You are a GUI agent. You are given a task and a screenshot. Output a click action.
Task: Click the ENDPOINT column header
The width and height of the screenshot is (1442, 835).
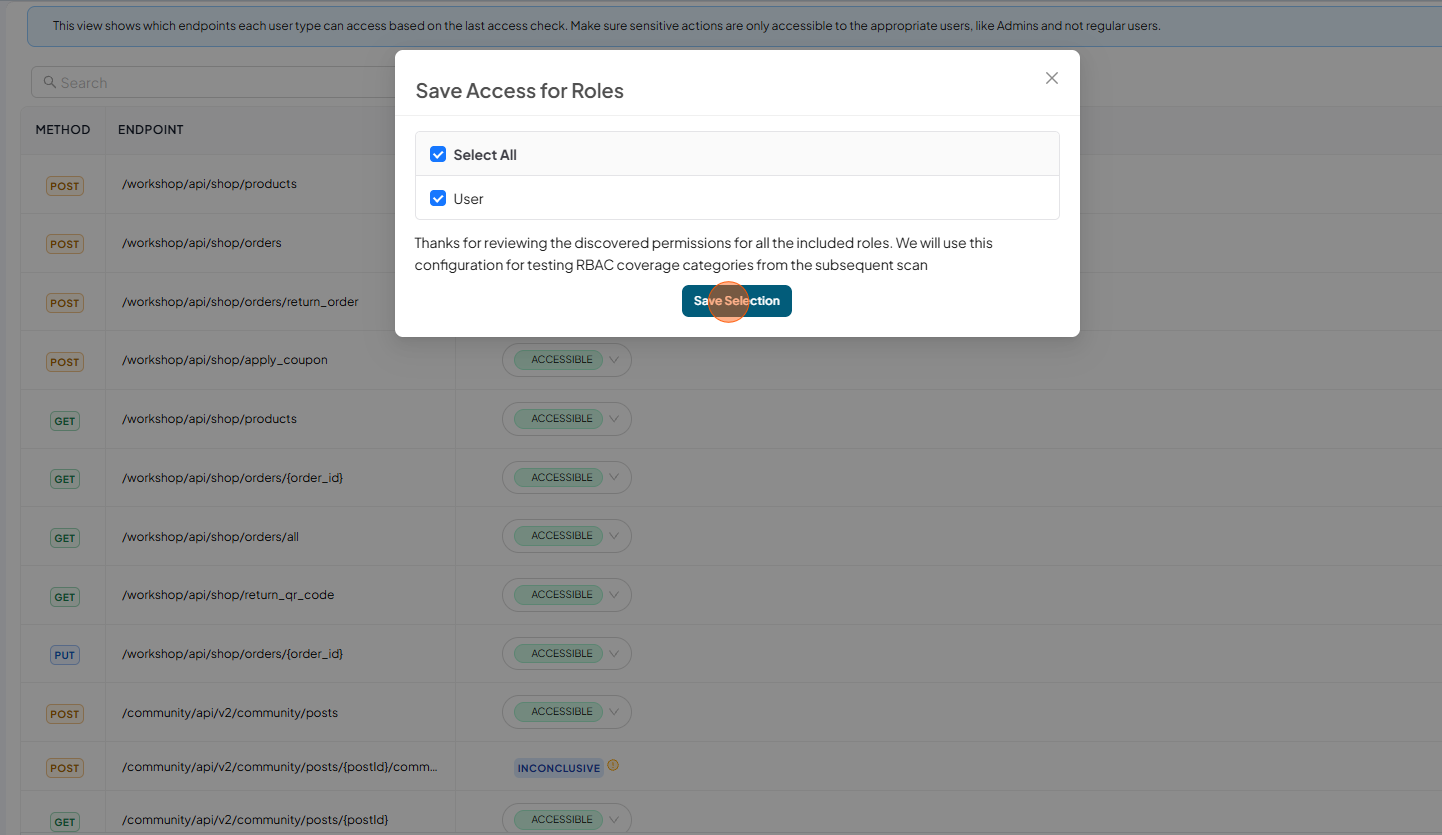[x=151, y=130]
